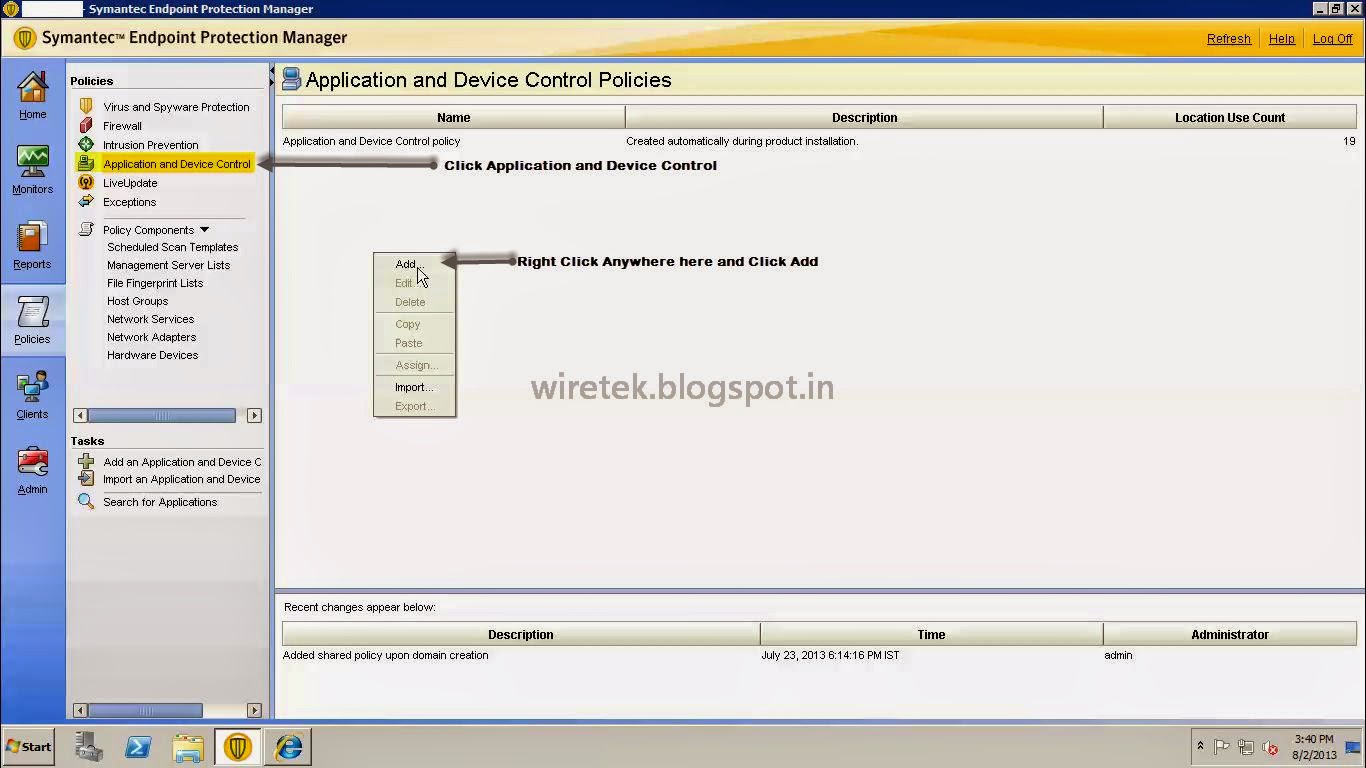Select Network Services component
This screenshot has width=1366, height=768.
150,319
